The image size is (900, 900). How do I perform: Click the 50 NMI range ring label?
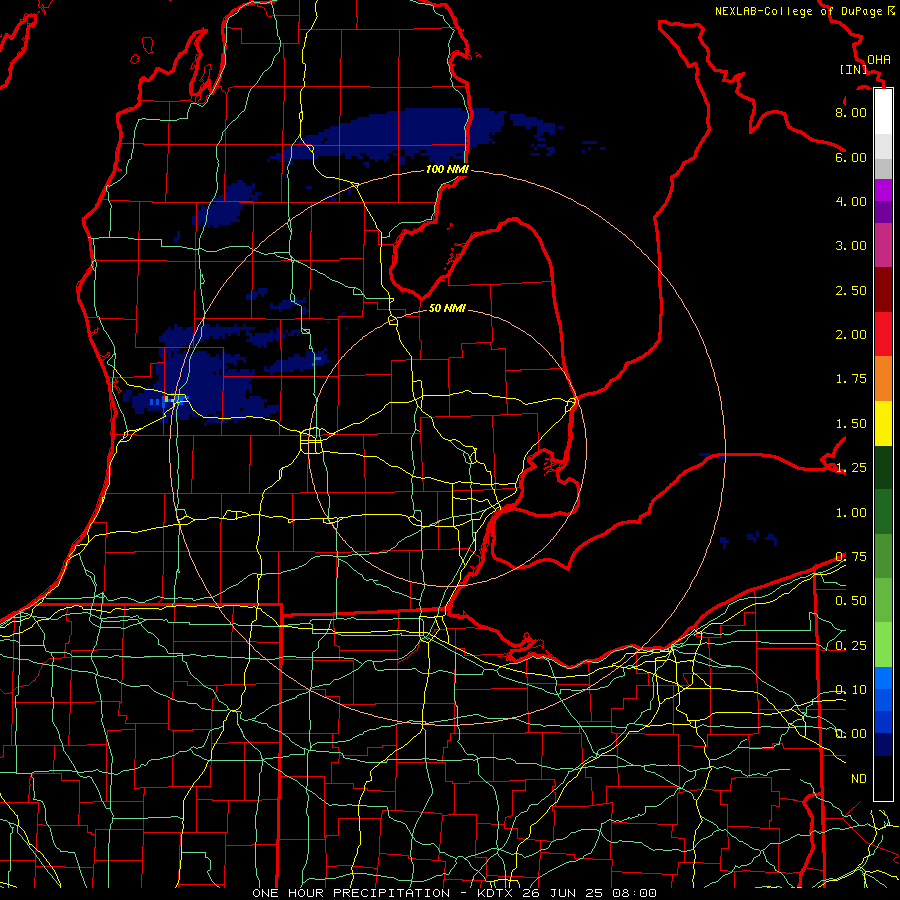click(x=447, y=308)
